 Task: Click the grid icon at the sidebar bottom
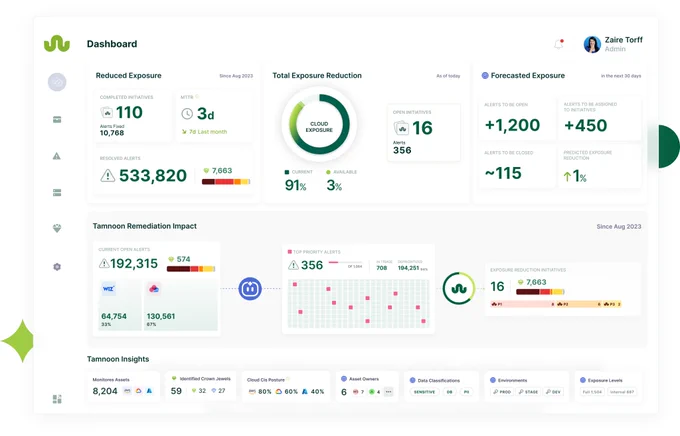[x=57, y=399]
